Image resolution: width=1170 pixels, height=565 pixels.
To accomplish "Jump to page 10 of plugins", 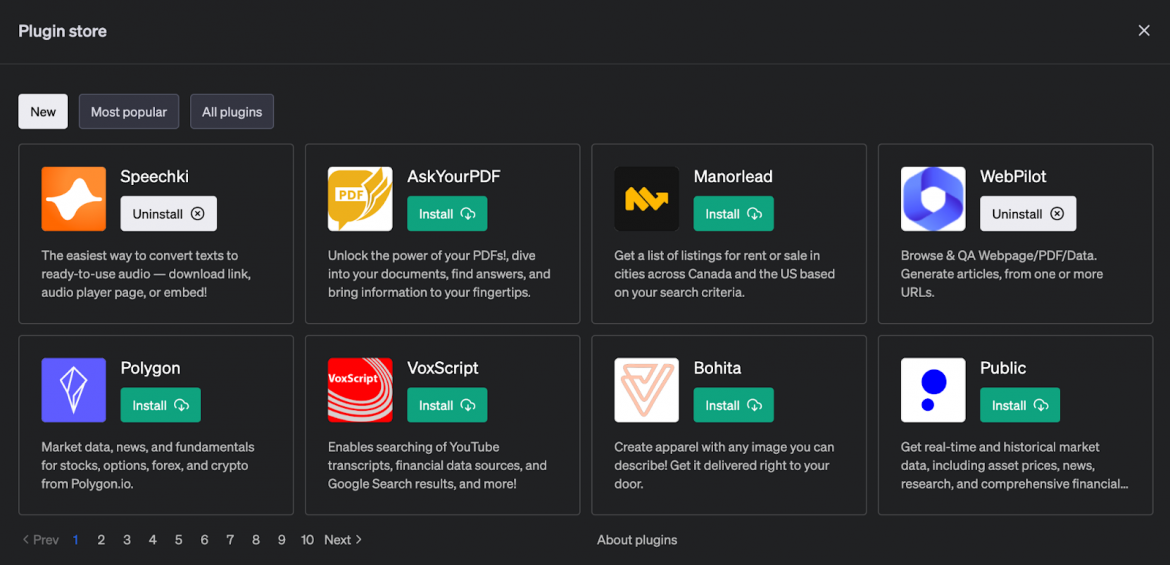I will pos(307,540).
